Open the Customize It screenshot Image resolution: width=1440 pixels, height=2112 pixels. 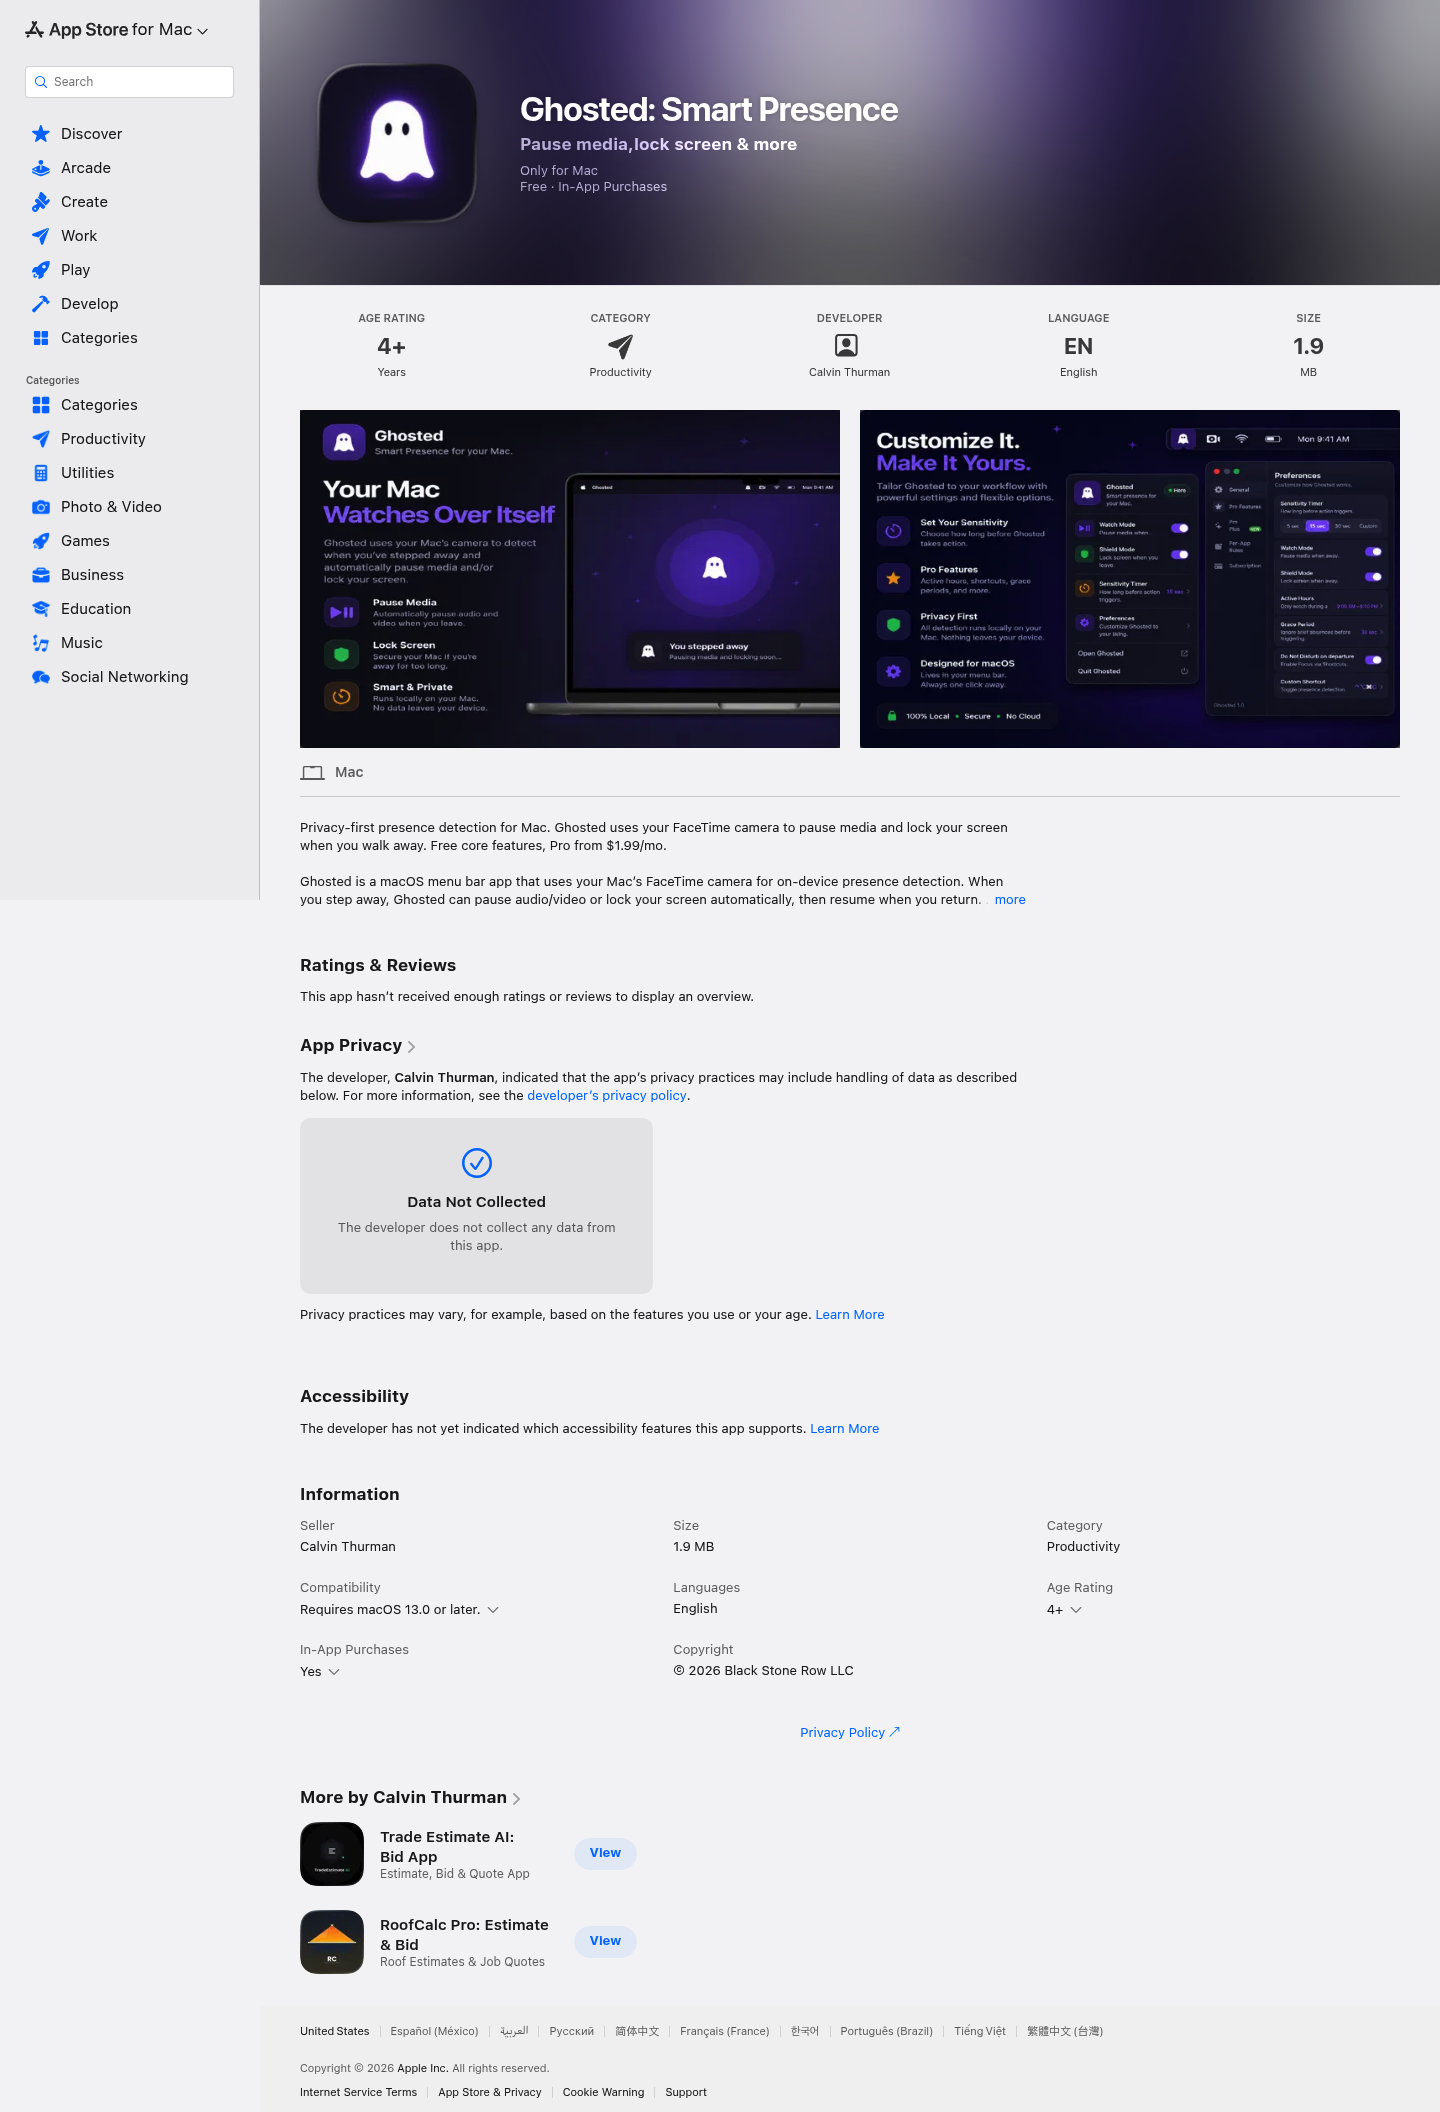click(x=1130, y=579)
